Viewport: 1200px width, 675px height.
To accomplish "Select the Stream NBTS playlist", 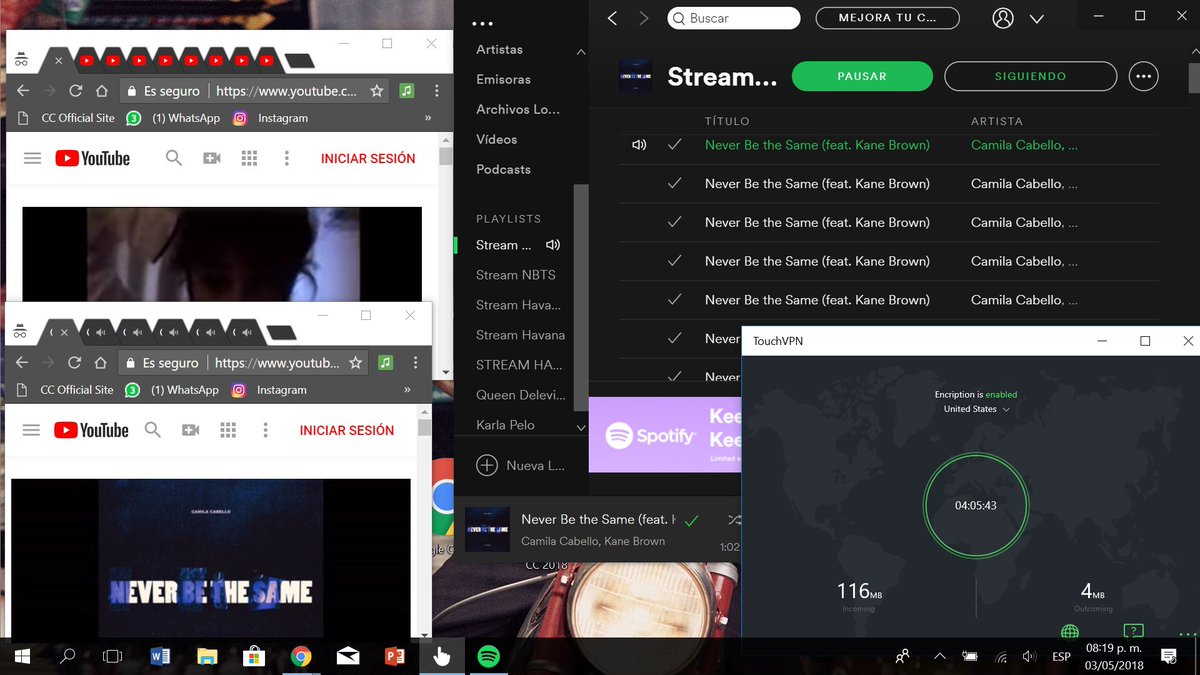I will [x=515, y=275].
